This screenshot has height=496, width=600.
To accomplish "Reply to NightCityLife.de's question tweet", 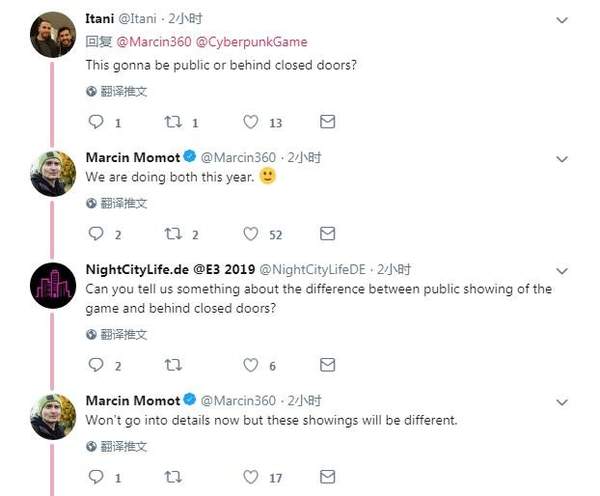I will coord(97,365).
